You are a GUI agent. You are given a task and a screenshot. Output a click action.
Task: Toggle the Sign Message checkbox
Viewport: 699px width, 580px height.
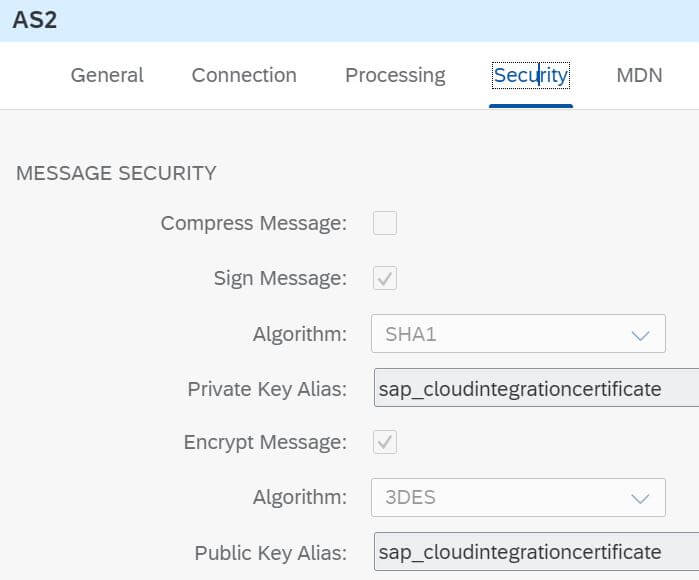tap(385, 278)
